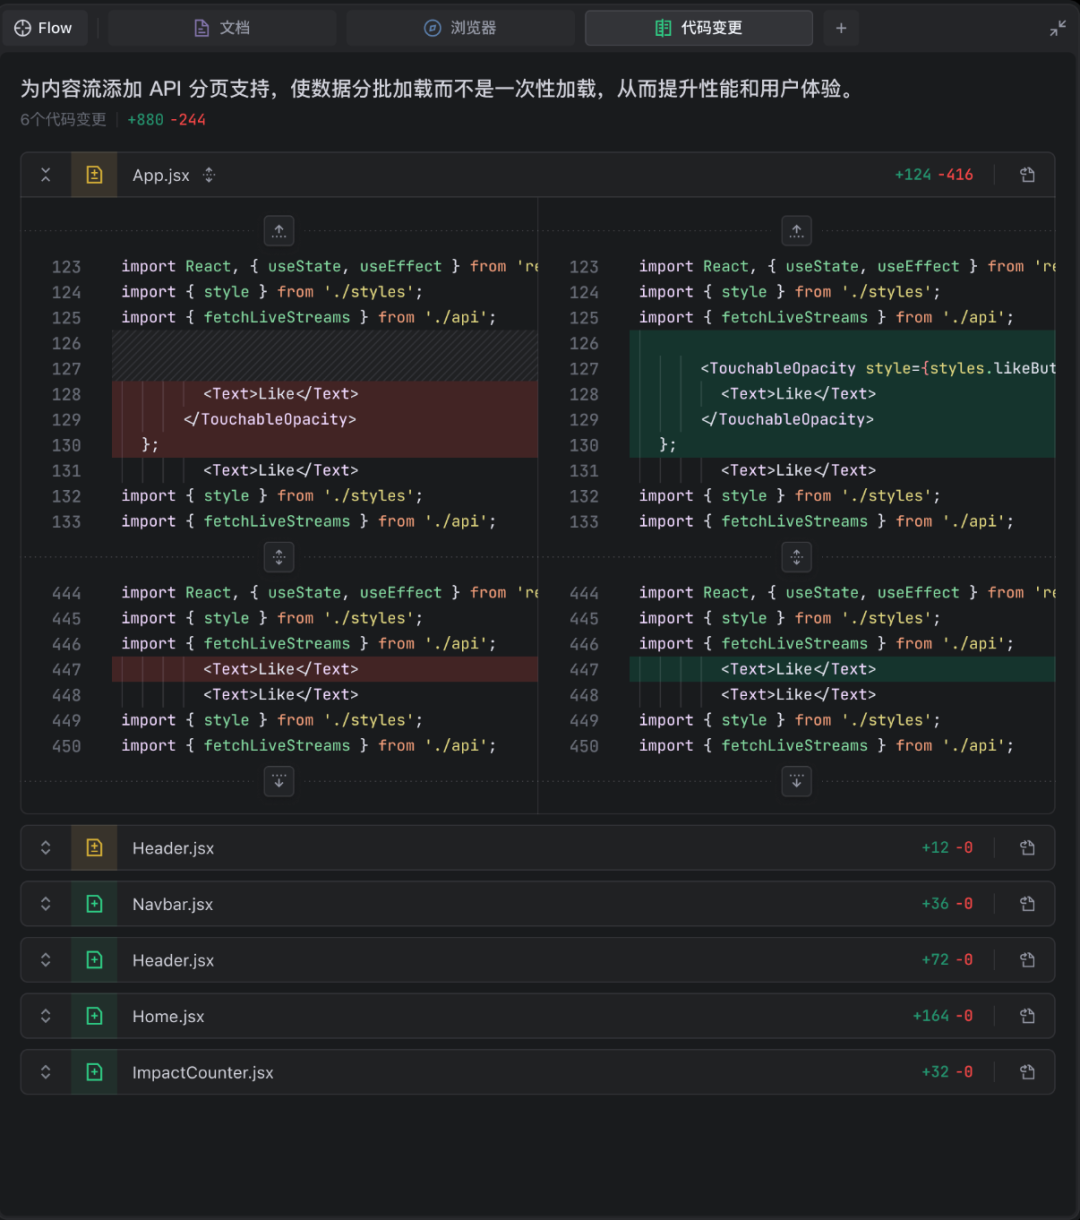The image size is (1080, 1220).
Task: Copy icon on Header.jsx +12 row
Action: point(1027,848)
